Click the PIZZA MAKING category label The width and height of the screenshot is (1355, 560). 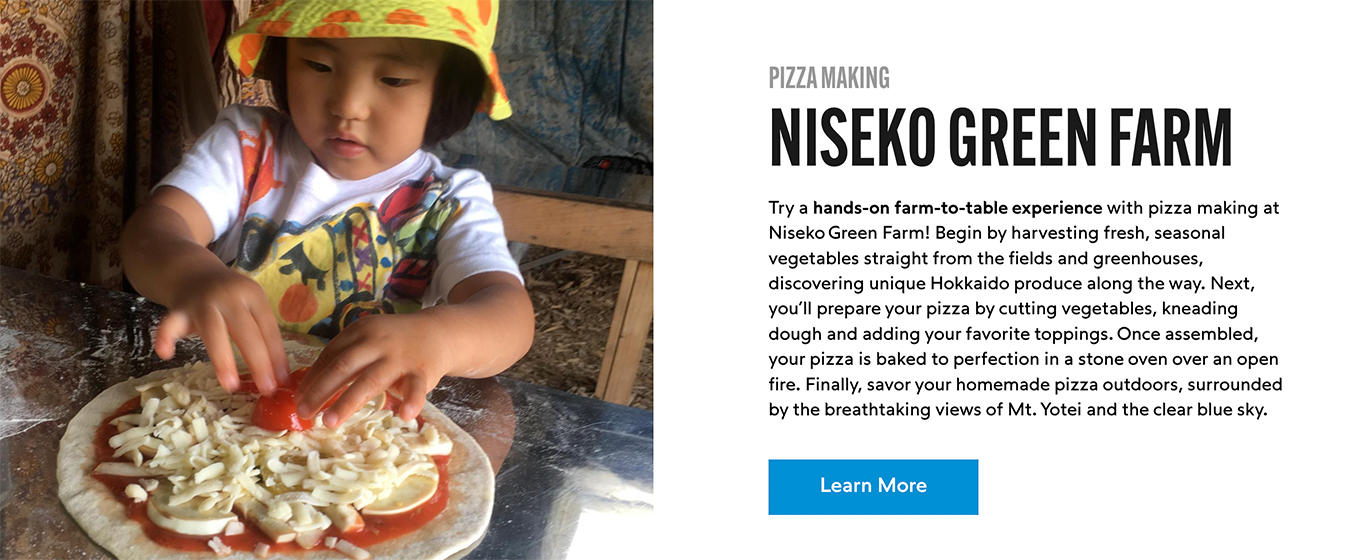(x=828, y=78)
